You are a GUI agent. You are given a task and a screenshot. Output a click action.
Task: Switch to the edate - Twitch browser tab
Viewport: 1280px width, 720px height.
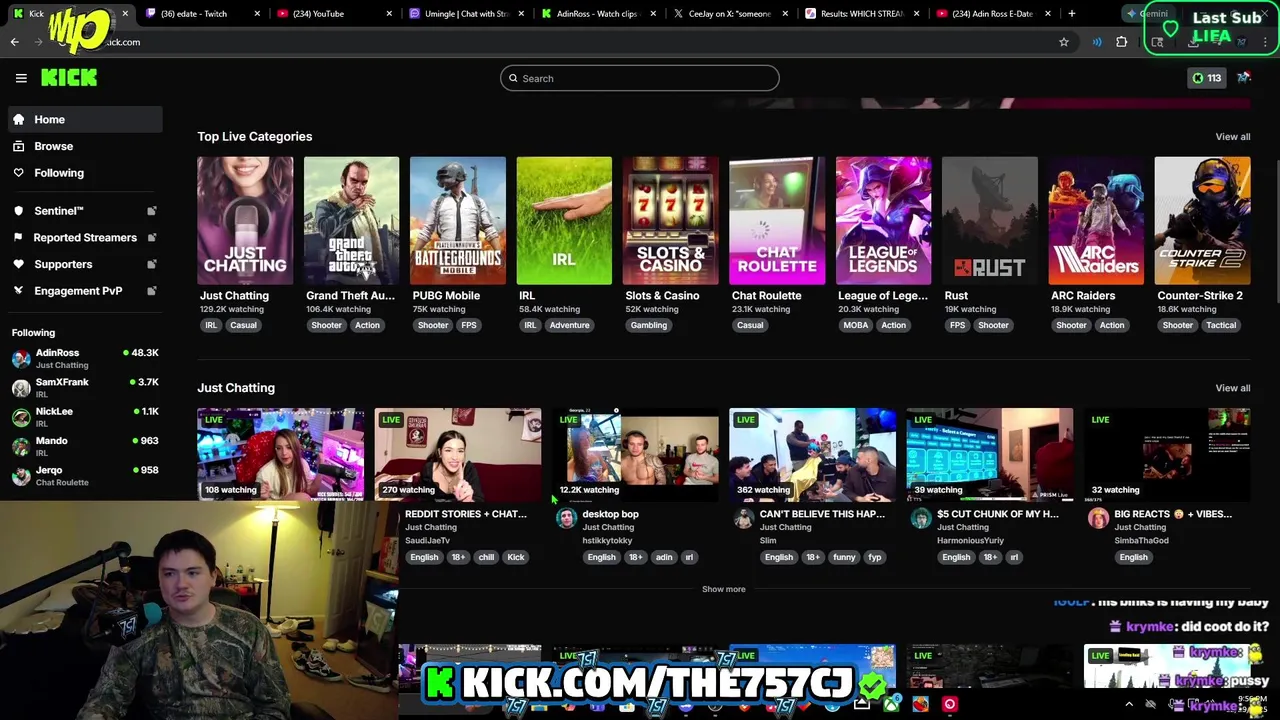click(x=201, y=14)
